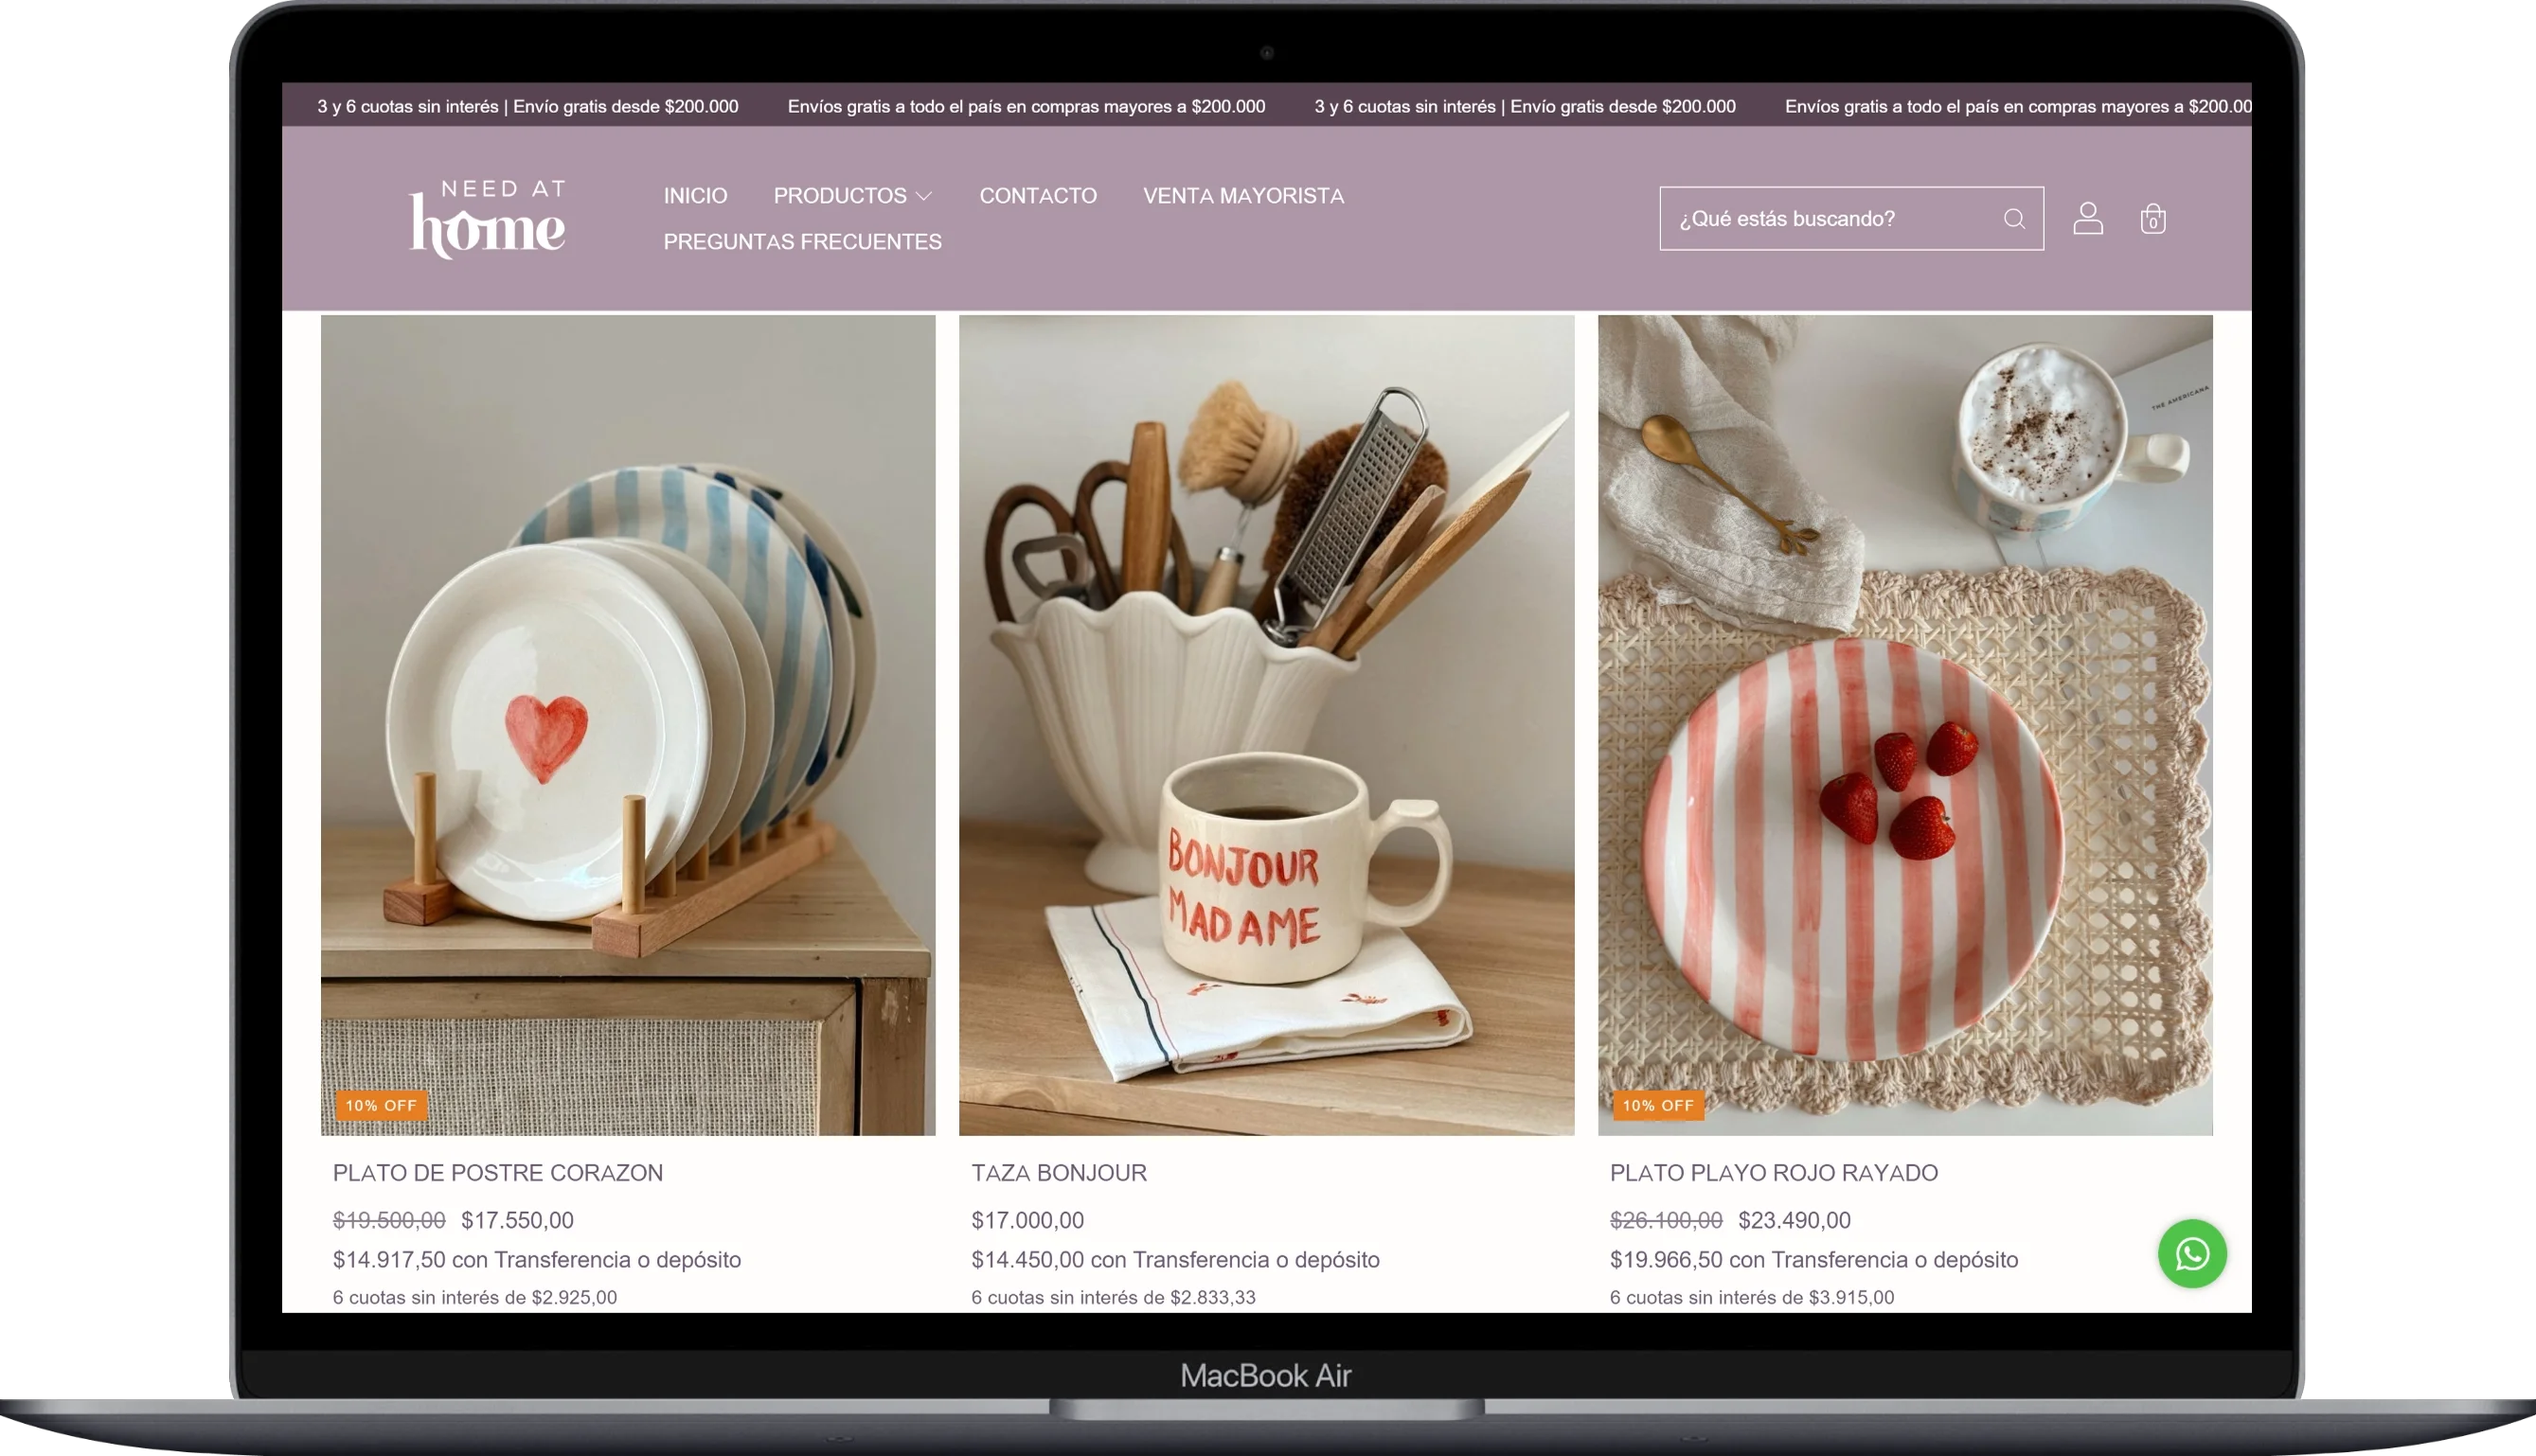Click the TAZA BONJOUR product title
Screen dimensions: 2536x1456
pyautogui.click(x=1058, y=1173)
